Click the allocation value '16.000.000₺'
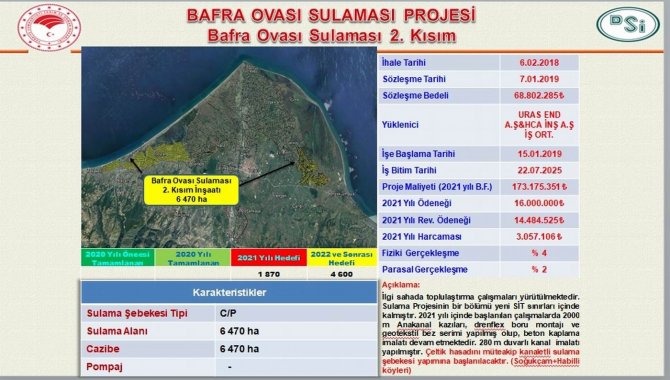This screenshot has width=670, height=380. point(539,203)
